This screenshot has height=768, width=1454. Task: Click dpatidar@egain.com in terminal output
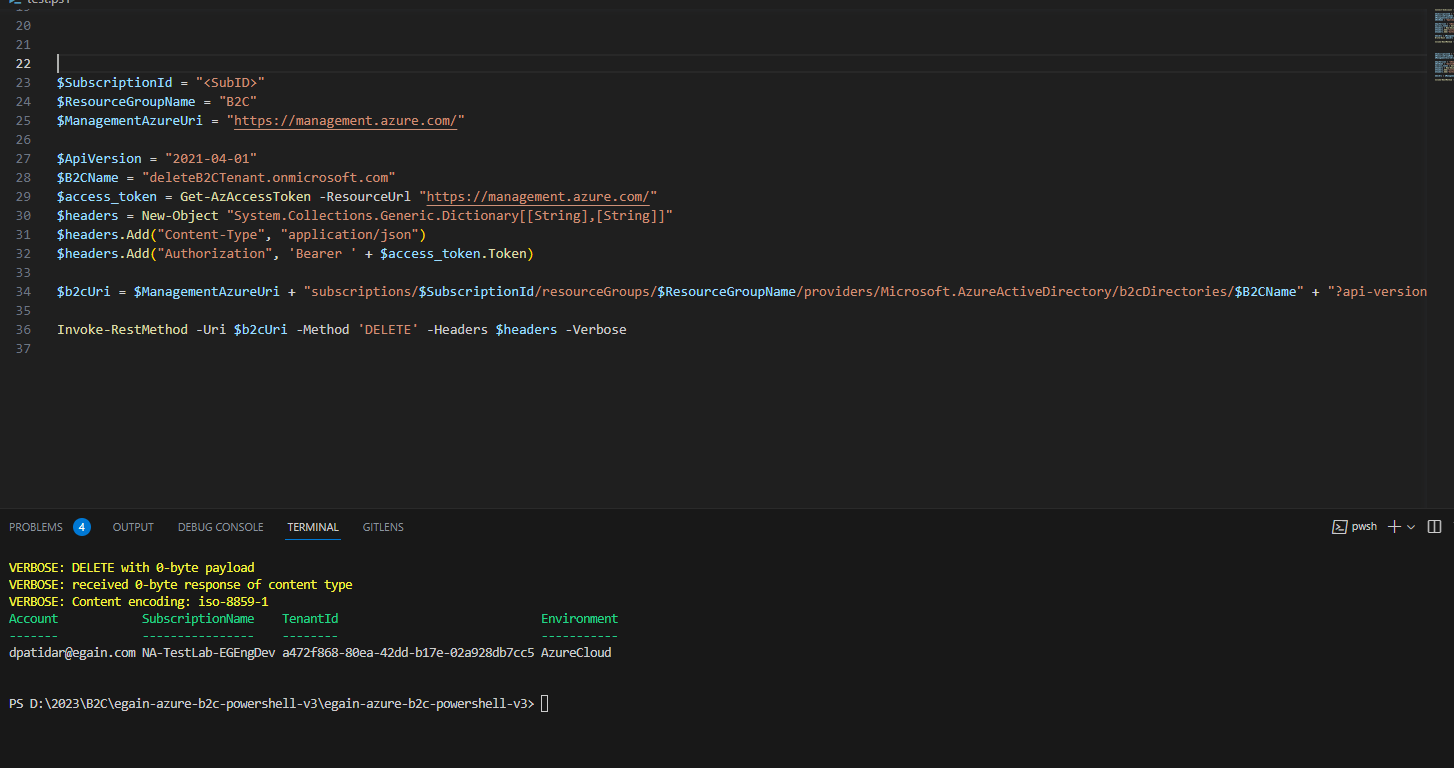pos(72,652)
